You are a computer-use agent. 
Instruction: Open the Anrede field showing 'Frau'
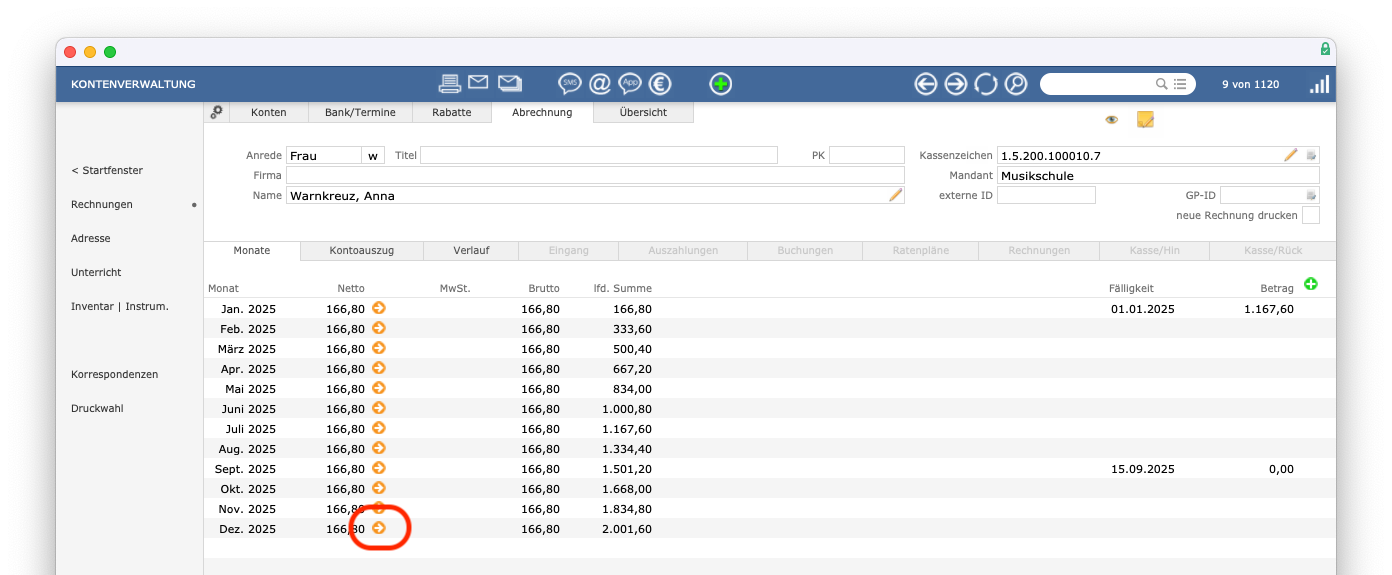click(323, 155)
